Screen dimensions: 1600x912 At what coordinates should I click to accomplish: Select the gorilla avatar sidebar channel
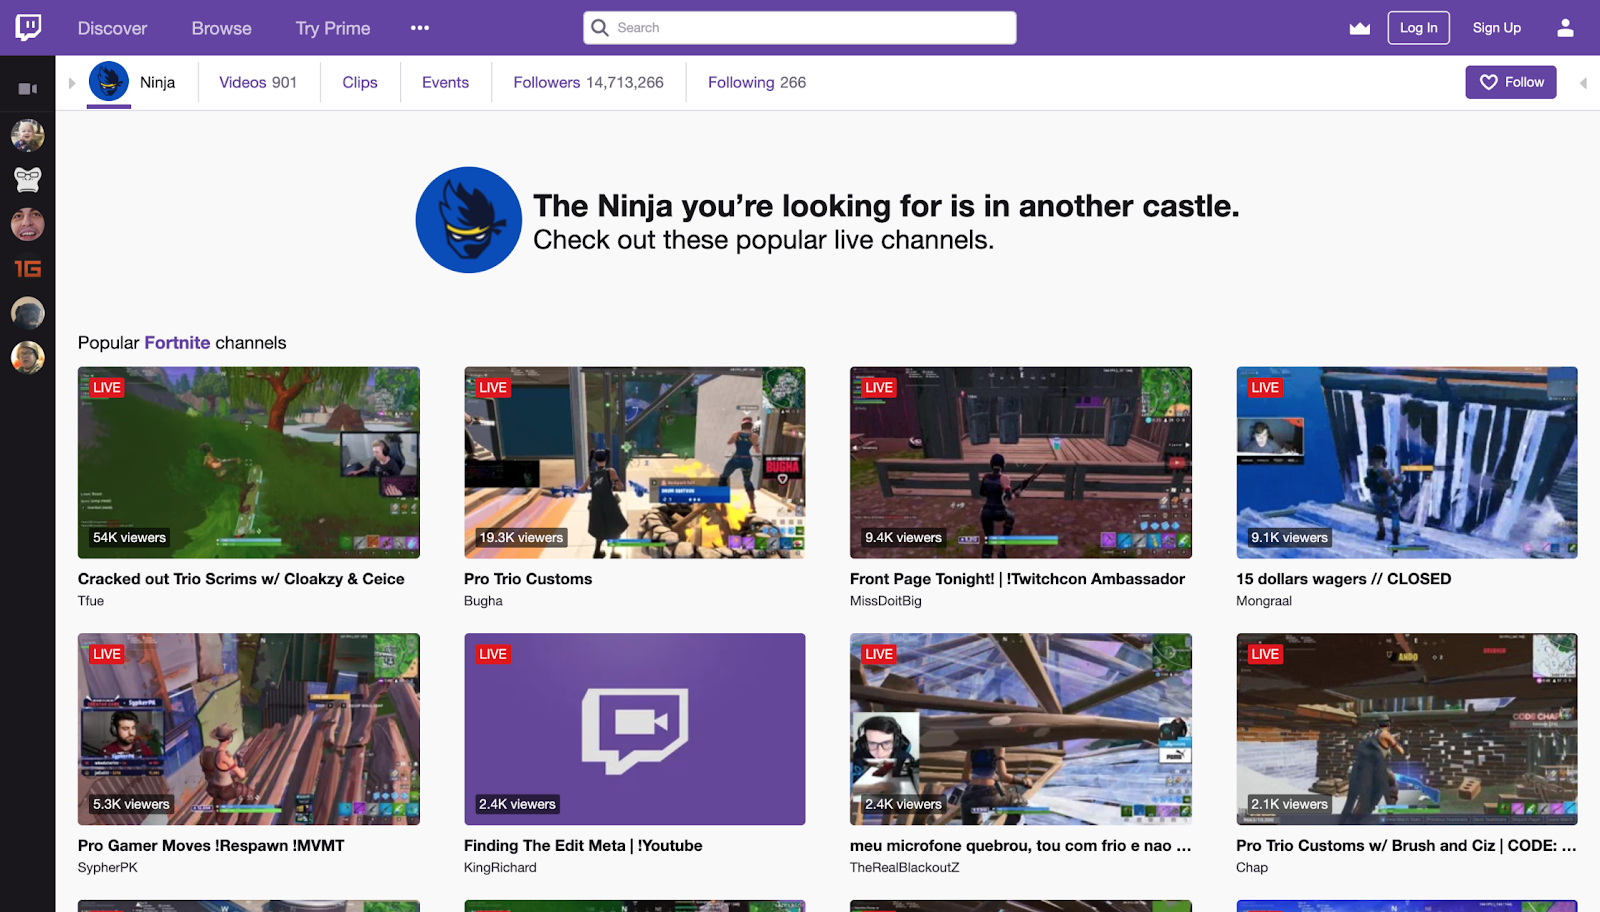28,179
